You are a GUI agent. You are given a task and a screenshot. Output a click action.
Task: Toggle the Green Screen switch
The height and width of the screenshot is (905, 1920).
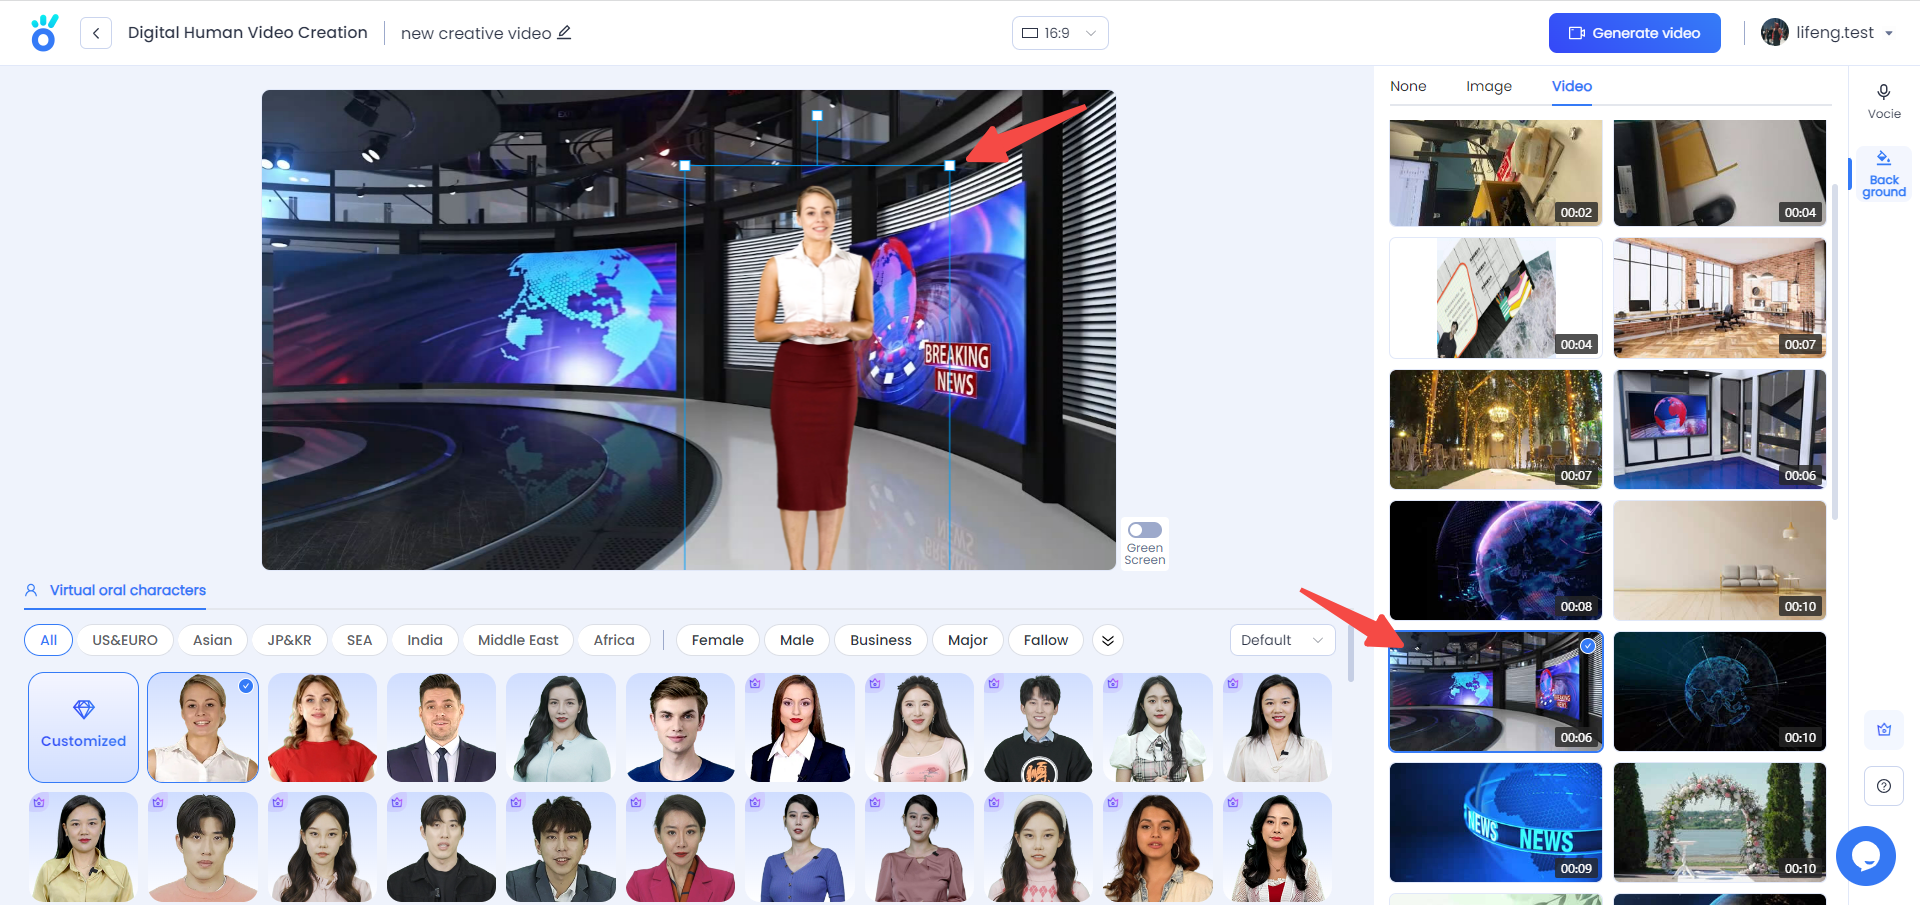1145,530
